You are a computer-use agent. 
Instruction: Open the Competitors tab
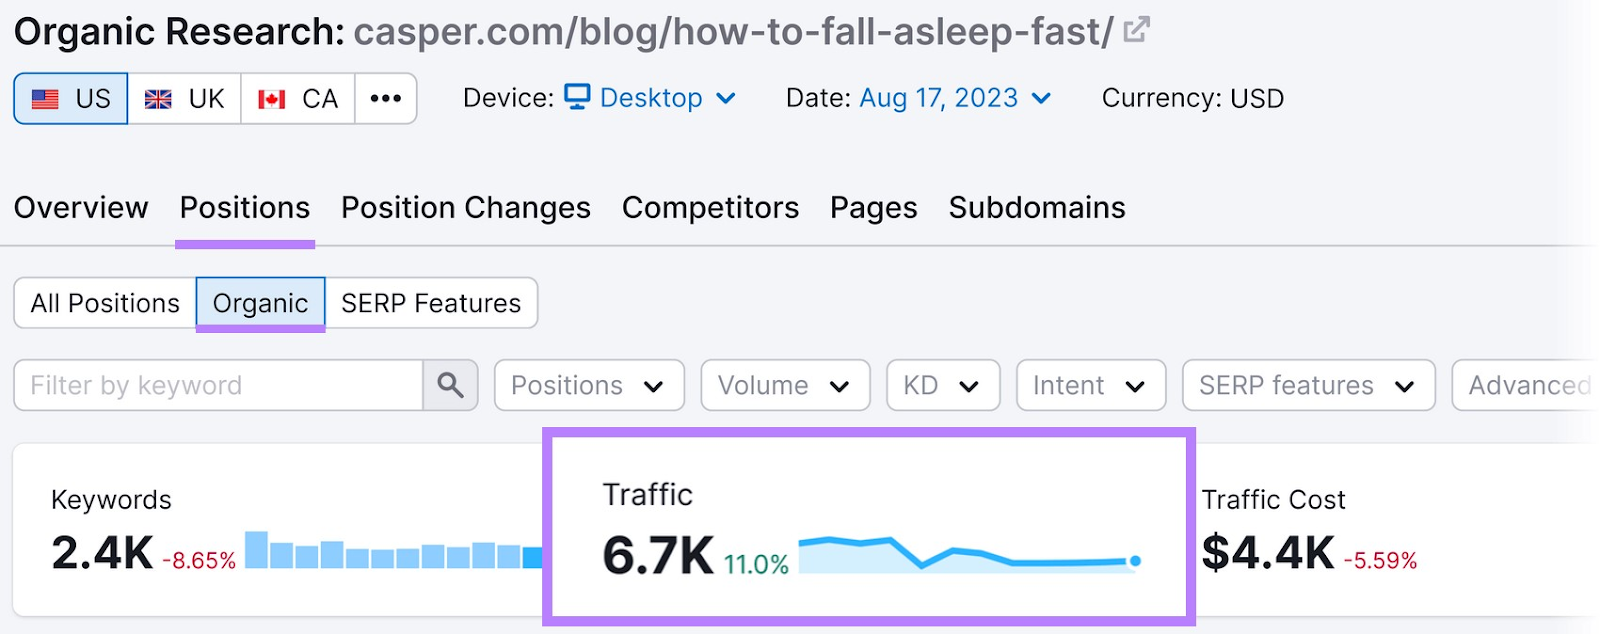(x=710, y=207)
